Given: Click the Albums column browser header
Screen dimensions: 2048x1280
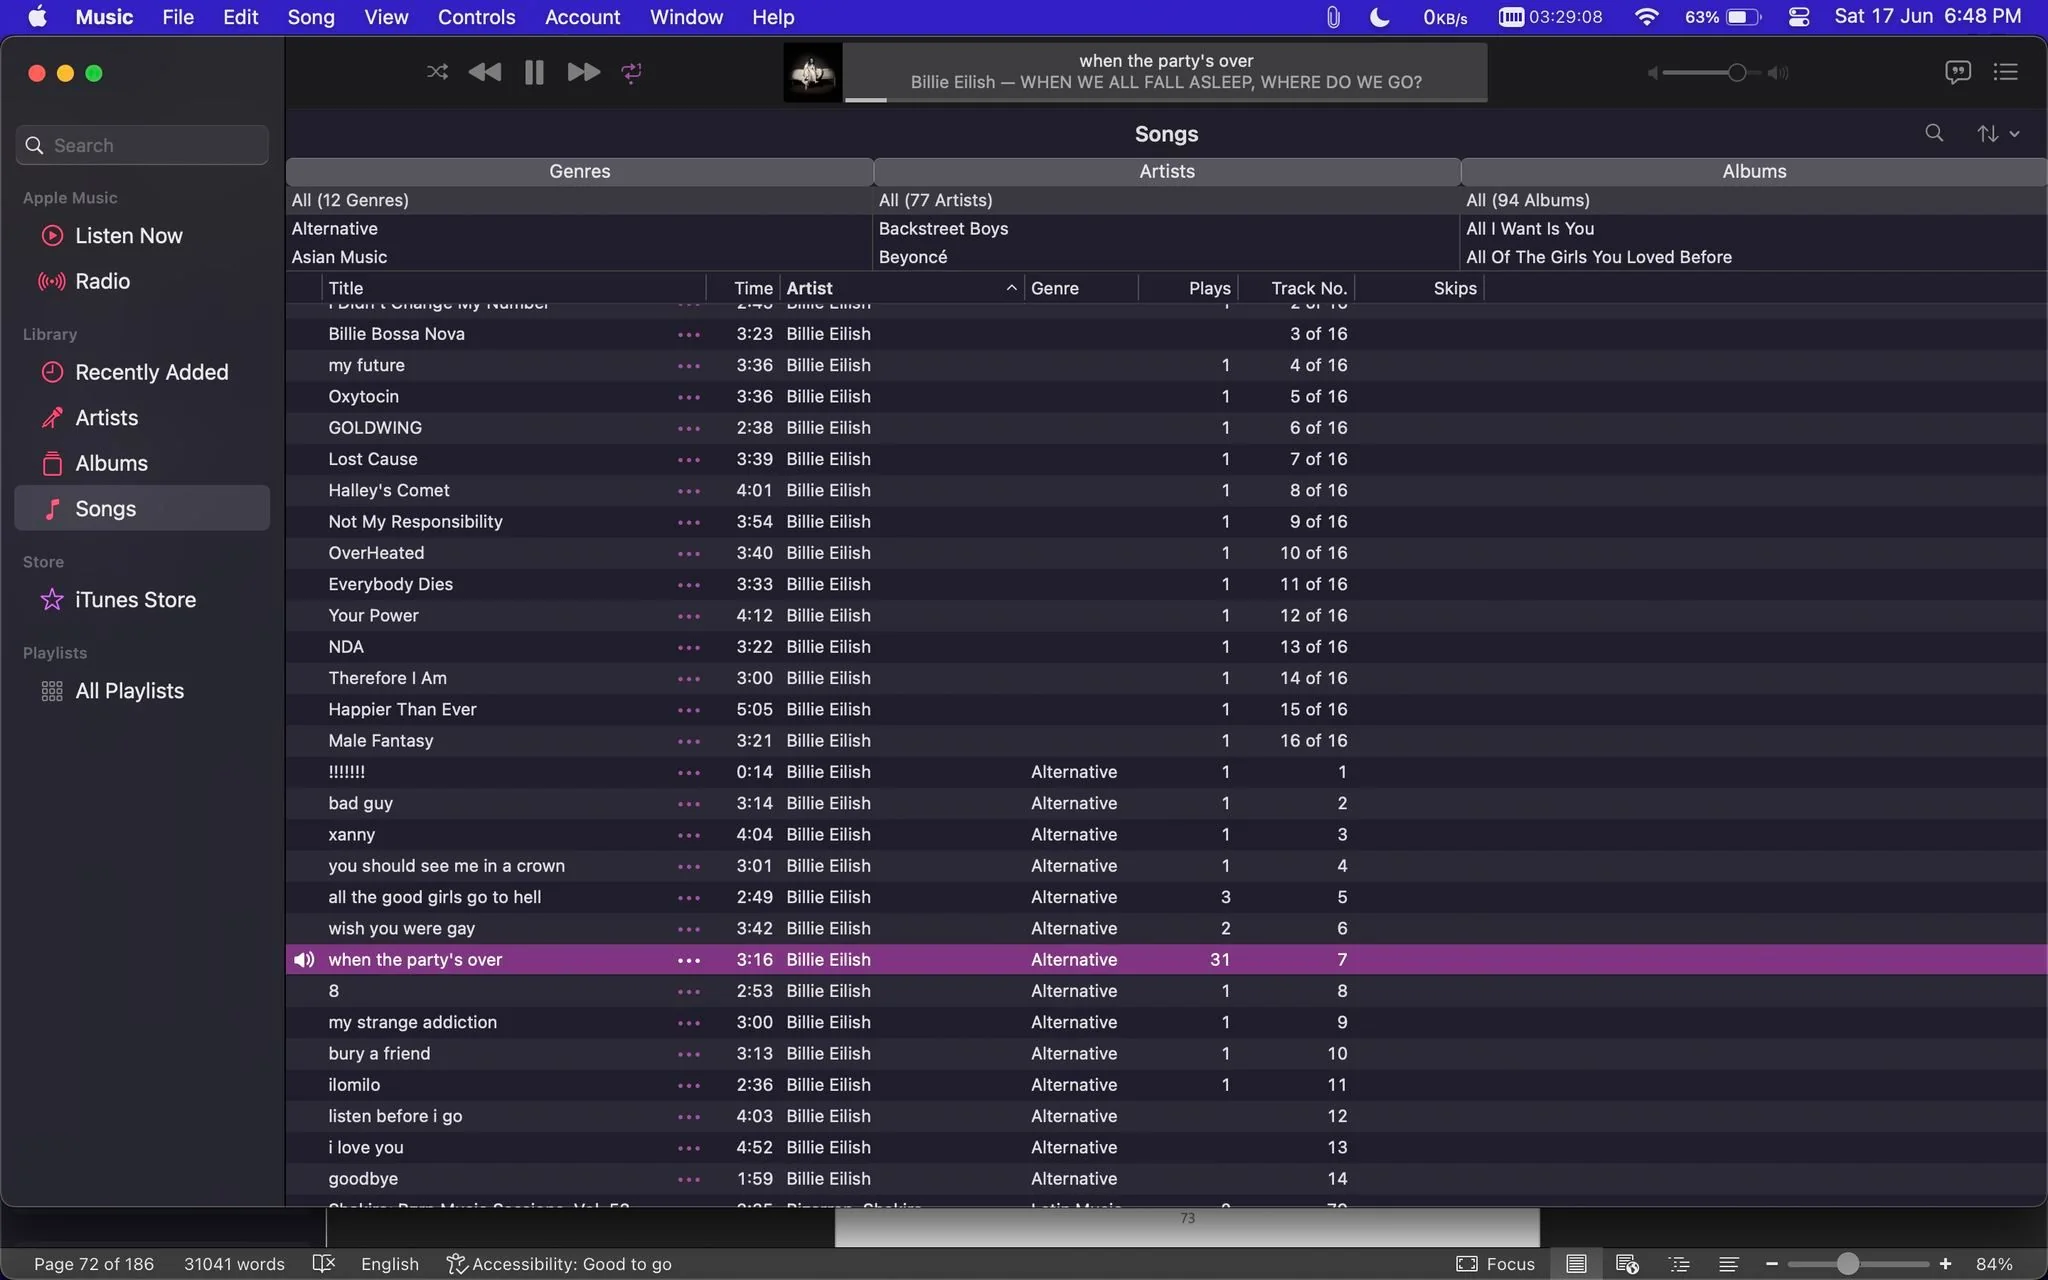Looking at the screenshot, I should pyautogui.click(x=1754, y=171).
